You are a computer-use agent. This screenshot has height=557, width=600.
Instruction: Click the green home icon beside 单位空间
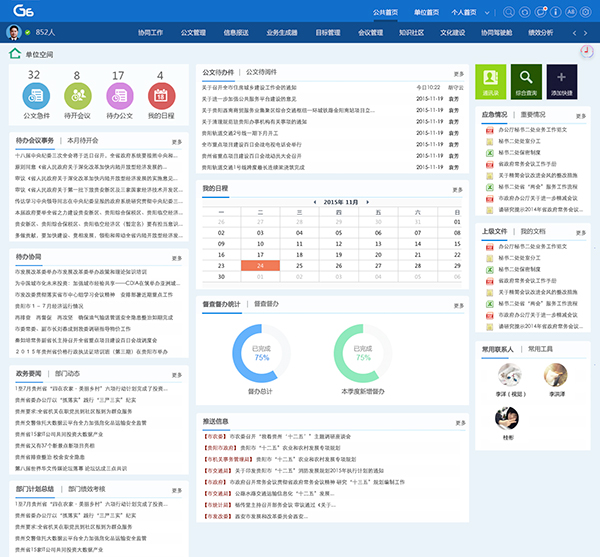[15, 54]
